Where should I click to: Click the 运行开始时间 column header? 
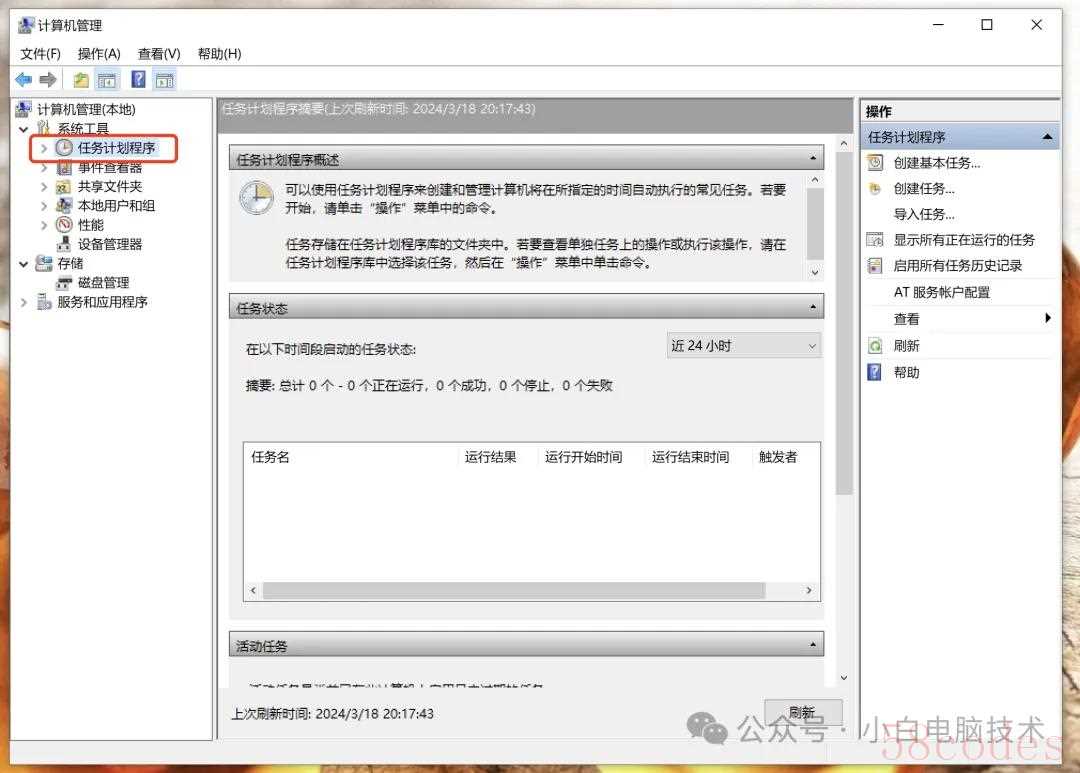pos(592,457)
